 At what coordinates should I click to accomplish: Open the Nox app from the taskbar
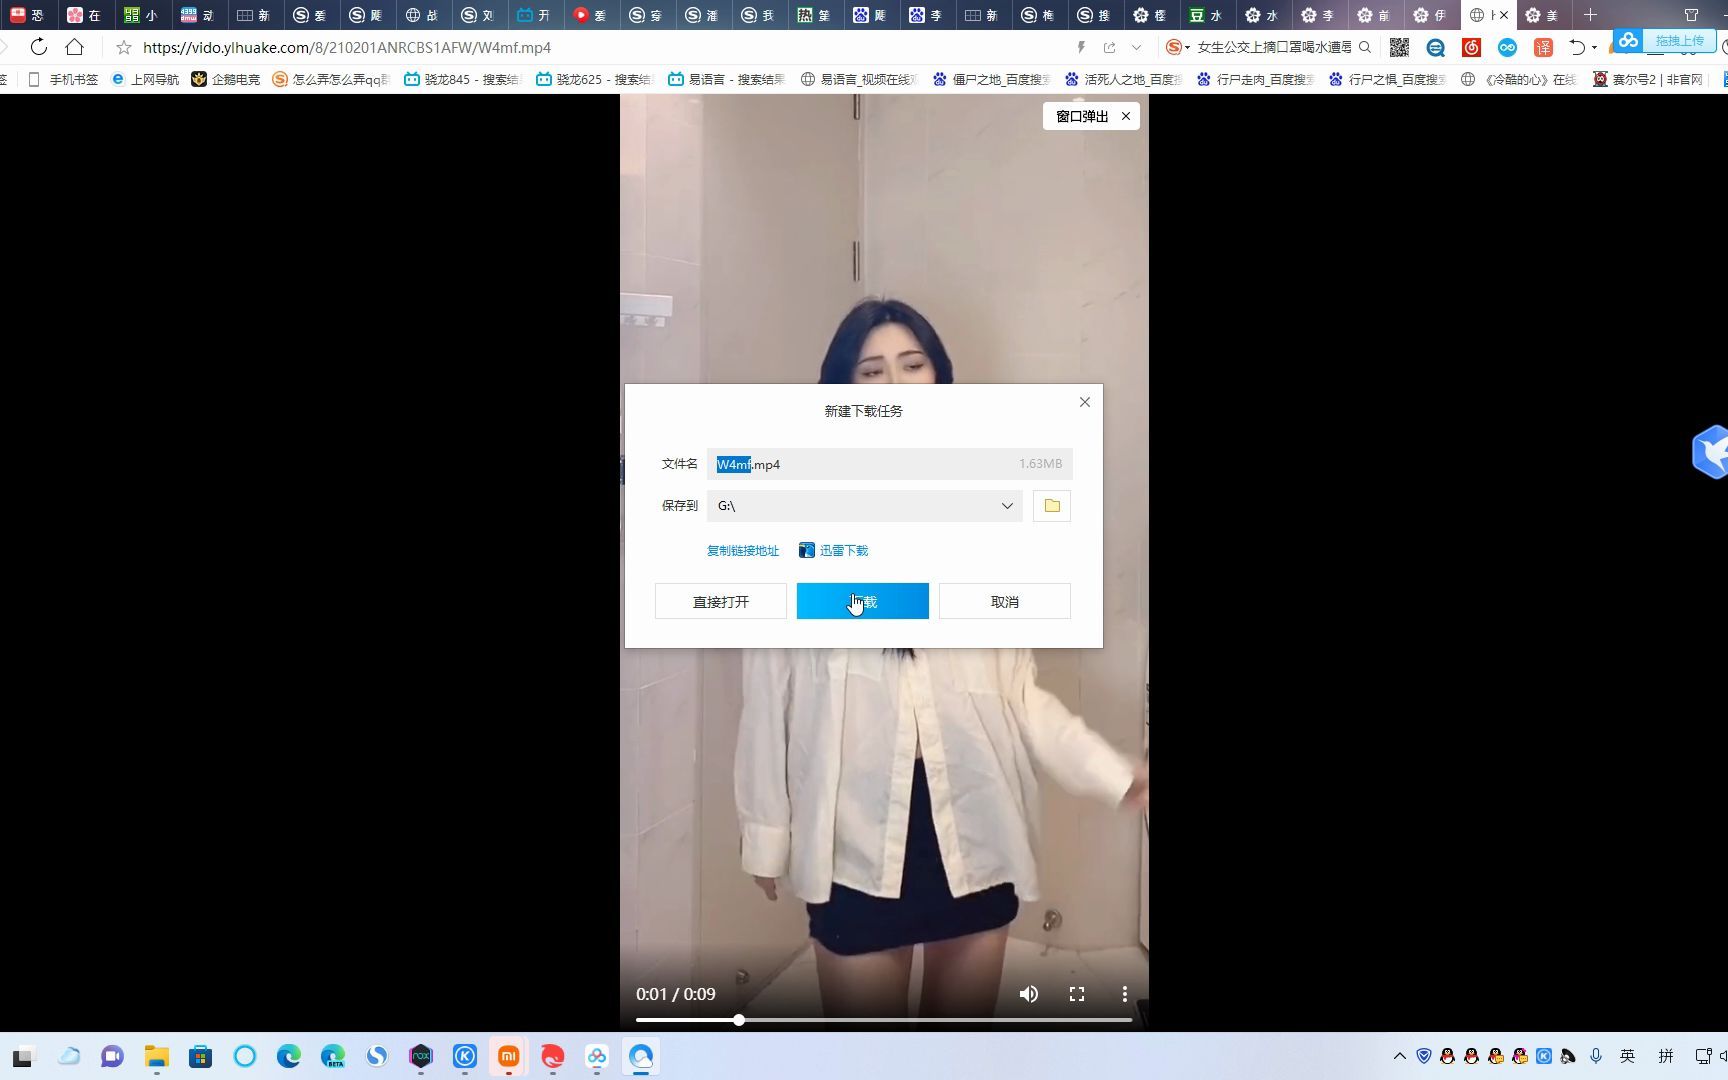pyautogui.click(x=420, y=1056)
